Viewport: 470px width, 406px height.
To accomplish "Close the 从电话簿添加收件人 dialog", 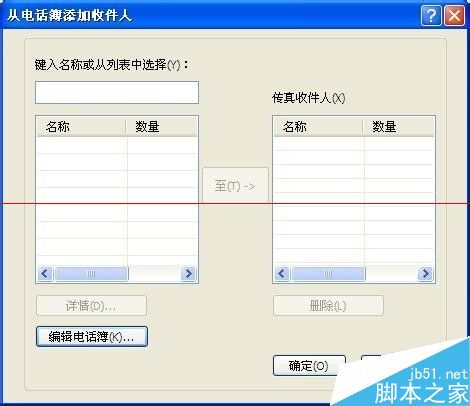I will click(x=454, y=15).
